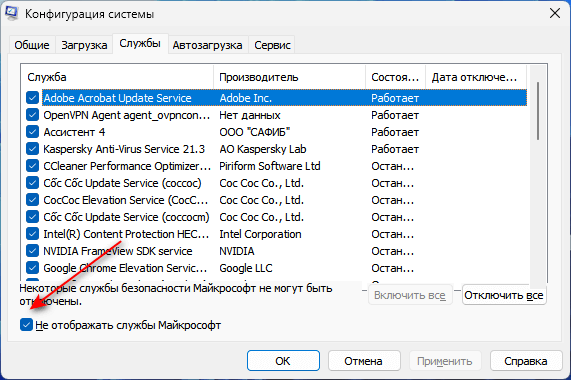This screenshot has height=380, width=571.
Task: Toggle Не отображать службы Майкрософт checkbox
Action: [26, 325]
